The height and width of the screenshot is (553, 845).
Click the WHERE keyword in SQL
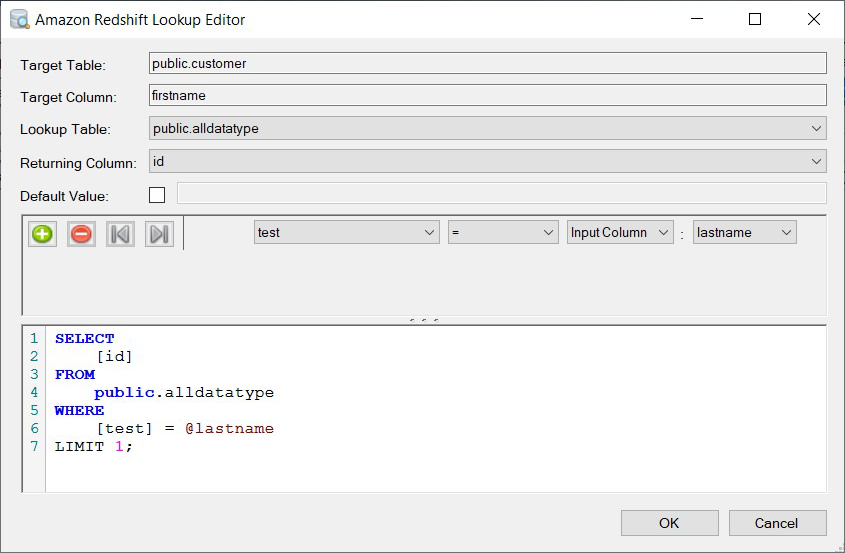click(x=79, y=410)
